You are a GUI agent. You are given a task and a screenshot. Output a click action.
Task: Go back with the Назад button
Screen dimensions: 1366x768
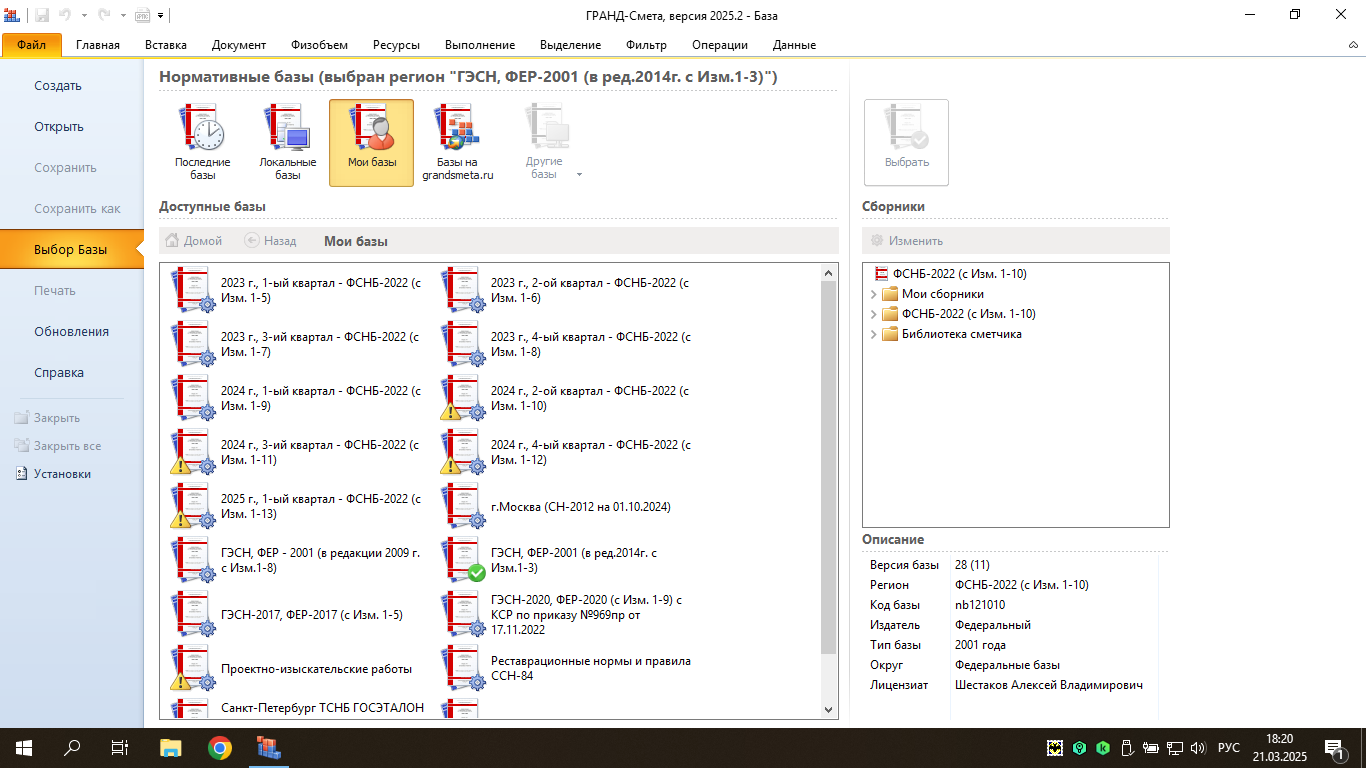270,241
